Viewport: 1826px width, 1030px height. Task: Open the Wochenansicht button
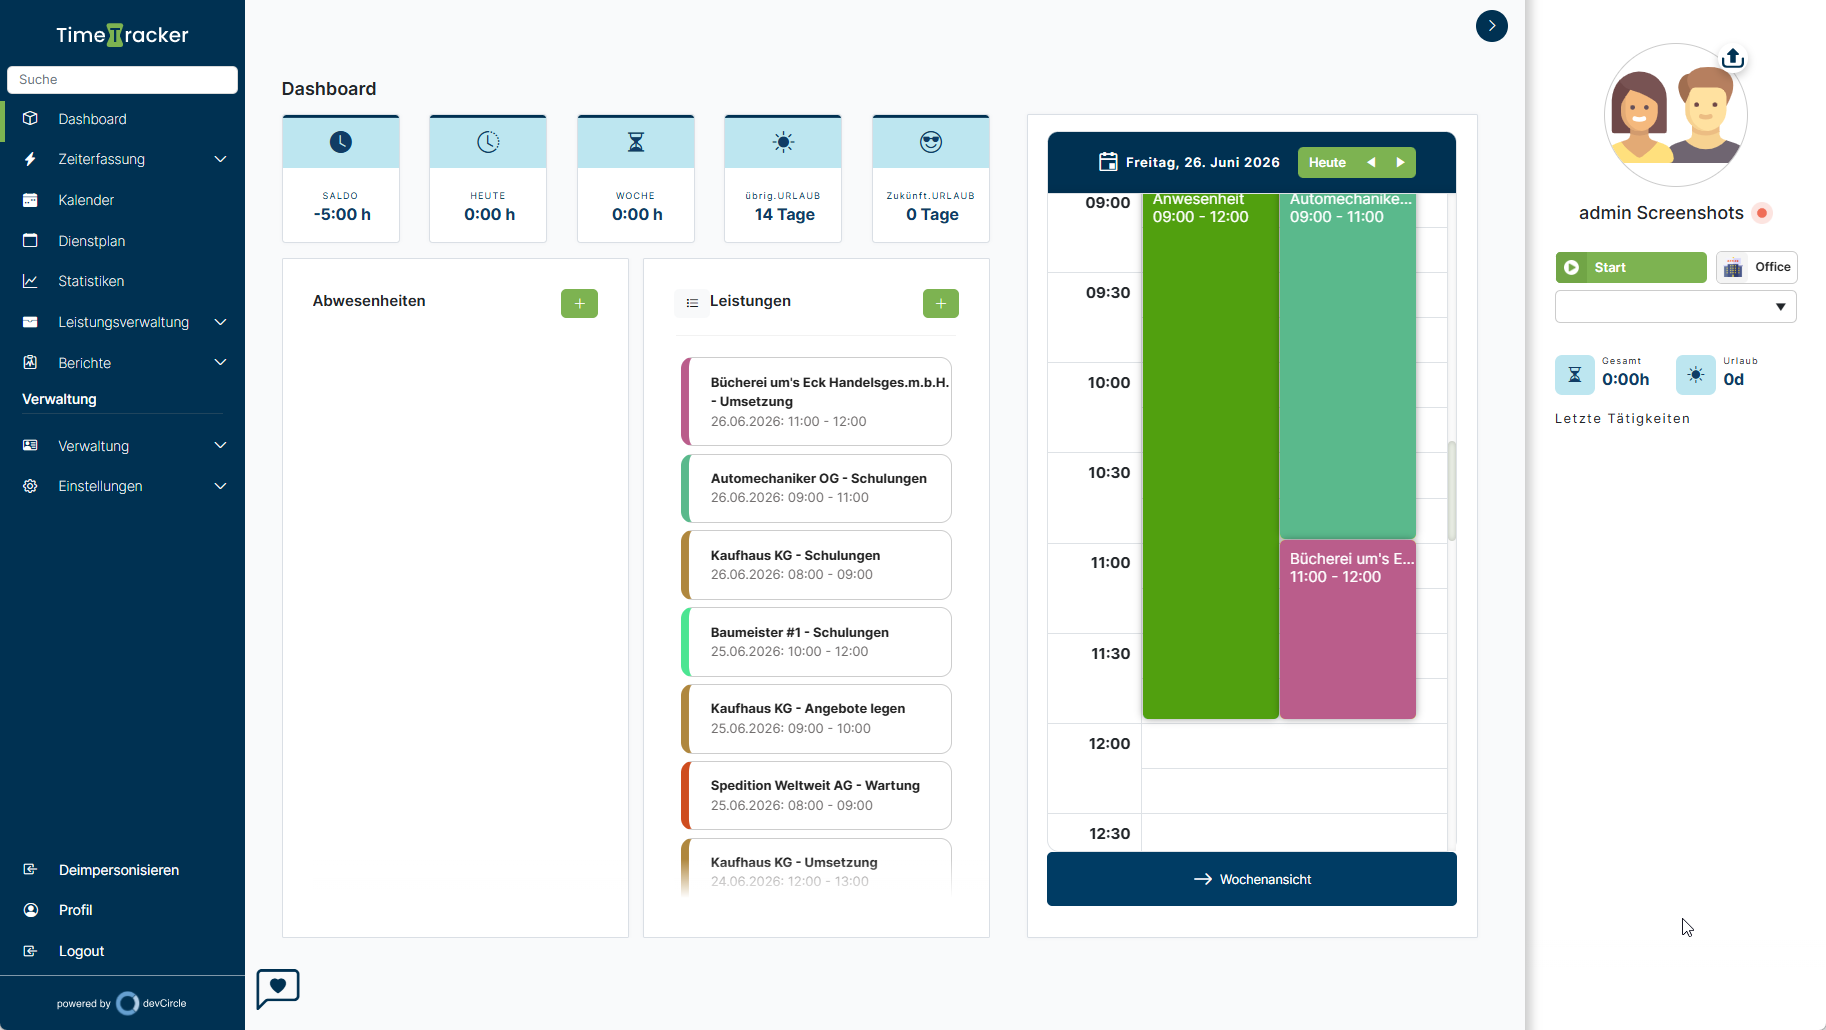[x=1252, y=879]
